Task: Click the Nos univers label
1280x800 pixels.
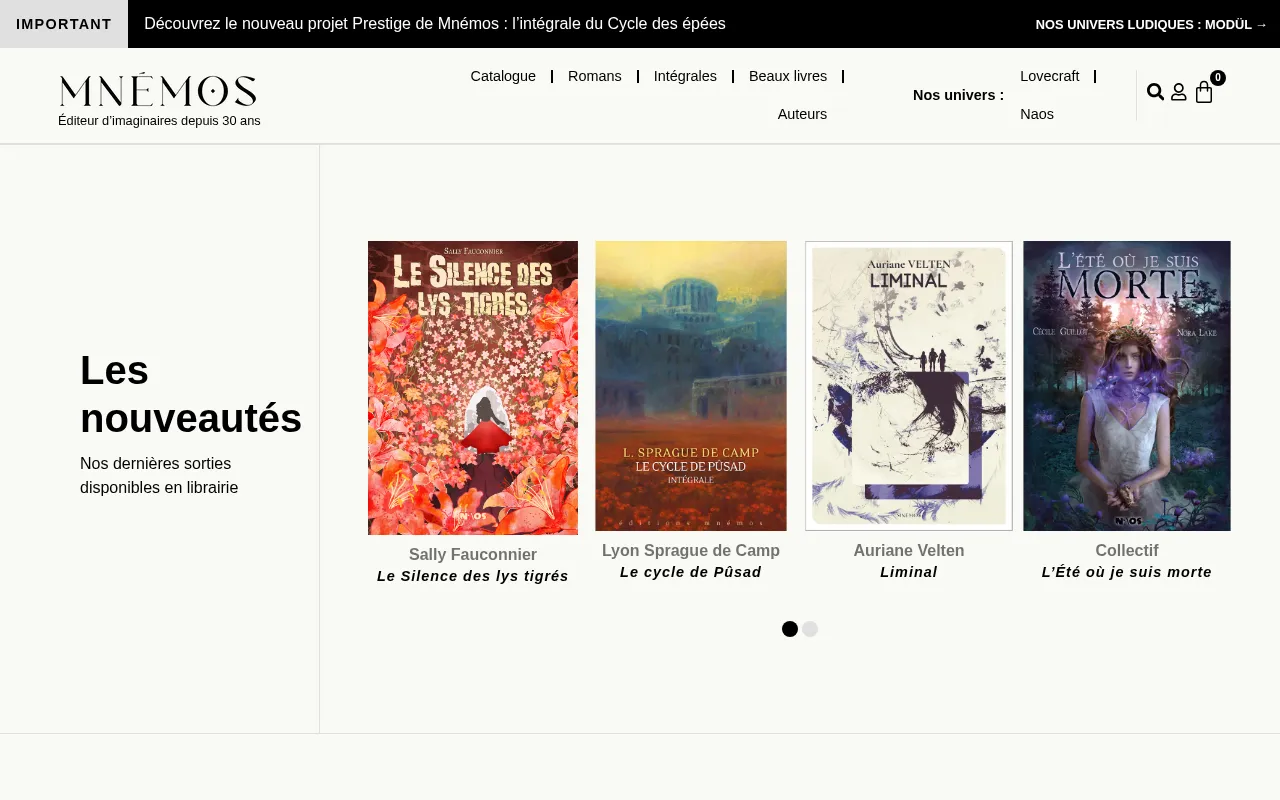Action: (958, 95)
